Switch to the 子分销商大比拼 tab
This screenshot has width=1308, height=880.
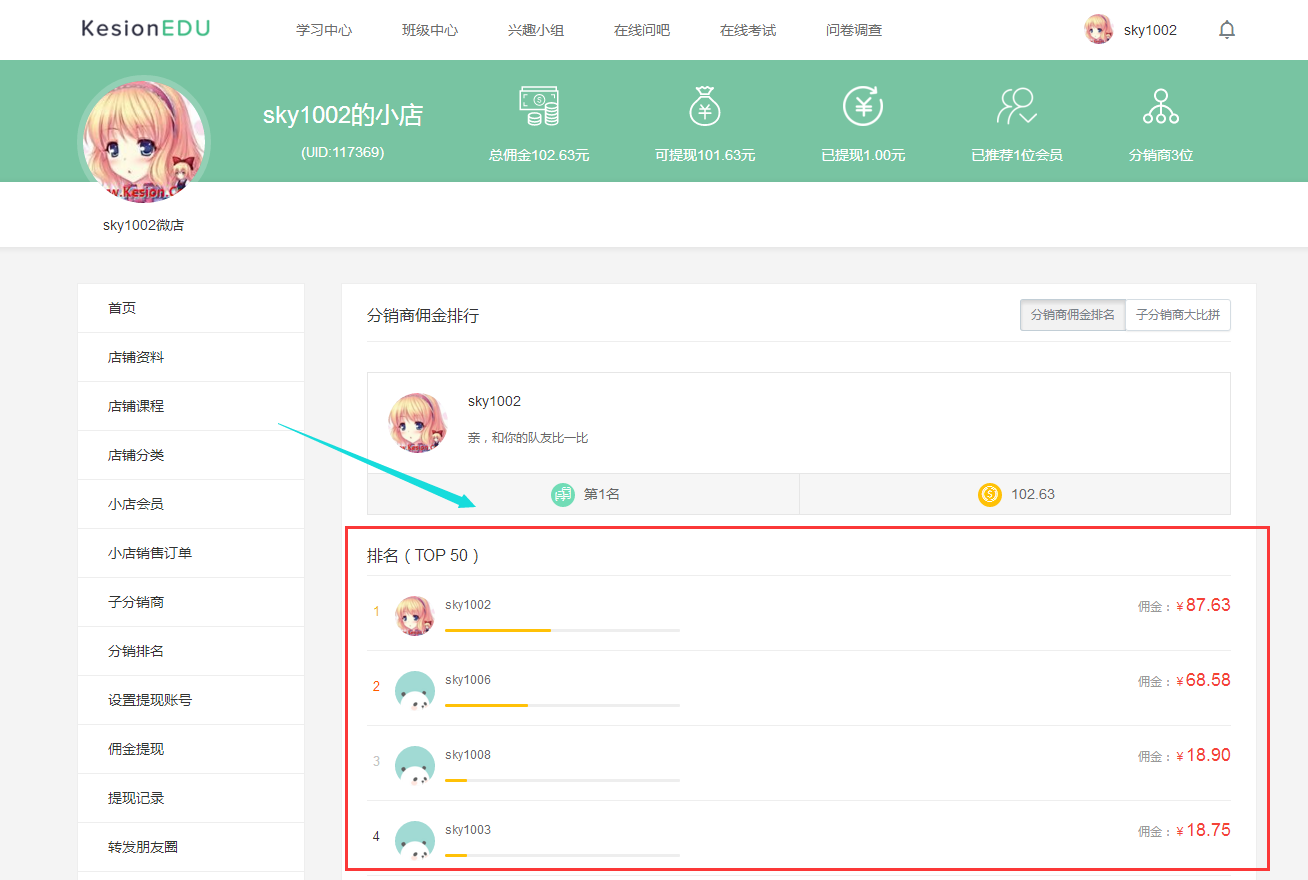pyautogui.click(x=1177, y=314)
